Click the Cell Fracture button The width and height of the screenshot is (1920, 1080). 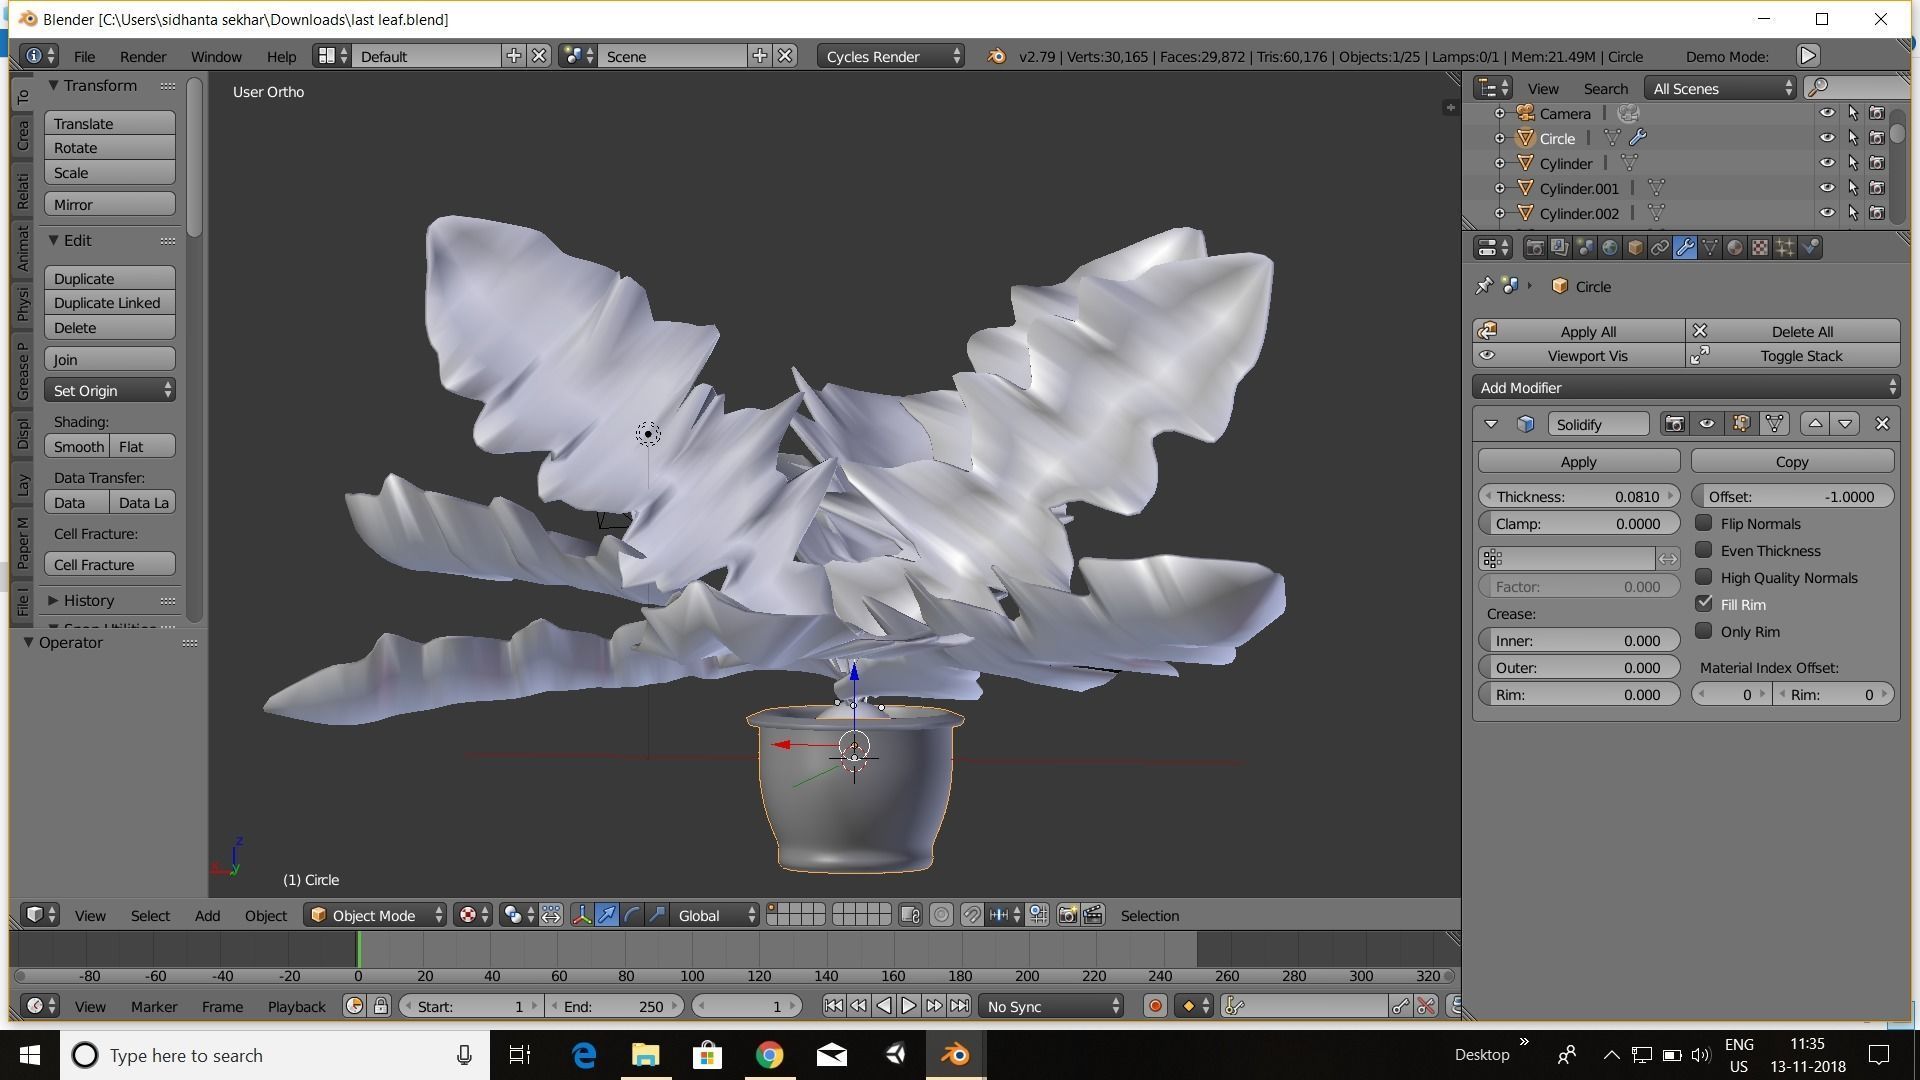[x=110, y=564]
